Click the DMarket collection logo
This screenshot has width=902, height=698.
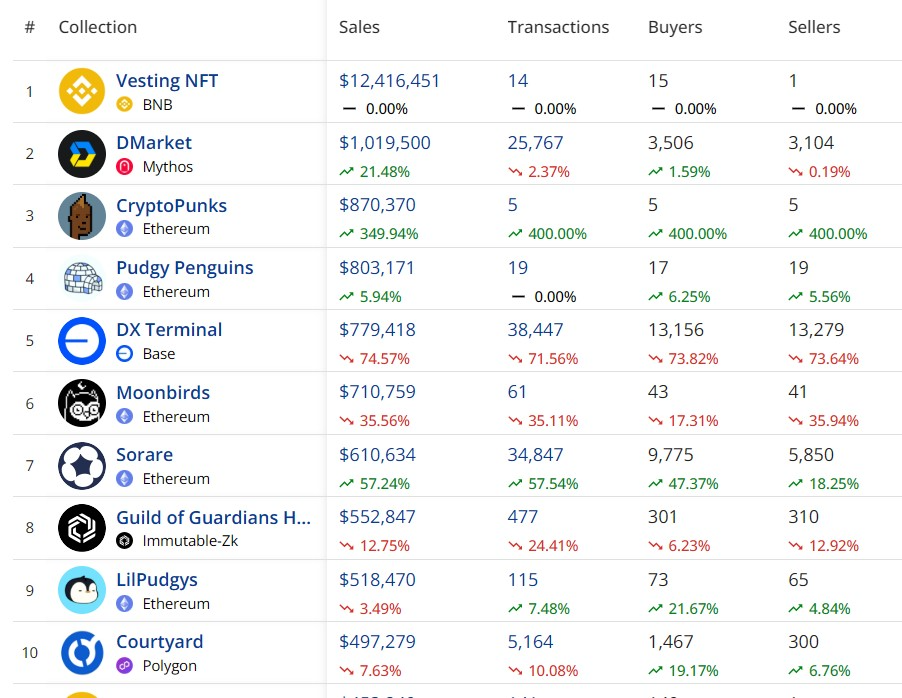pyautogui.click(x=81, y=153)
